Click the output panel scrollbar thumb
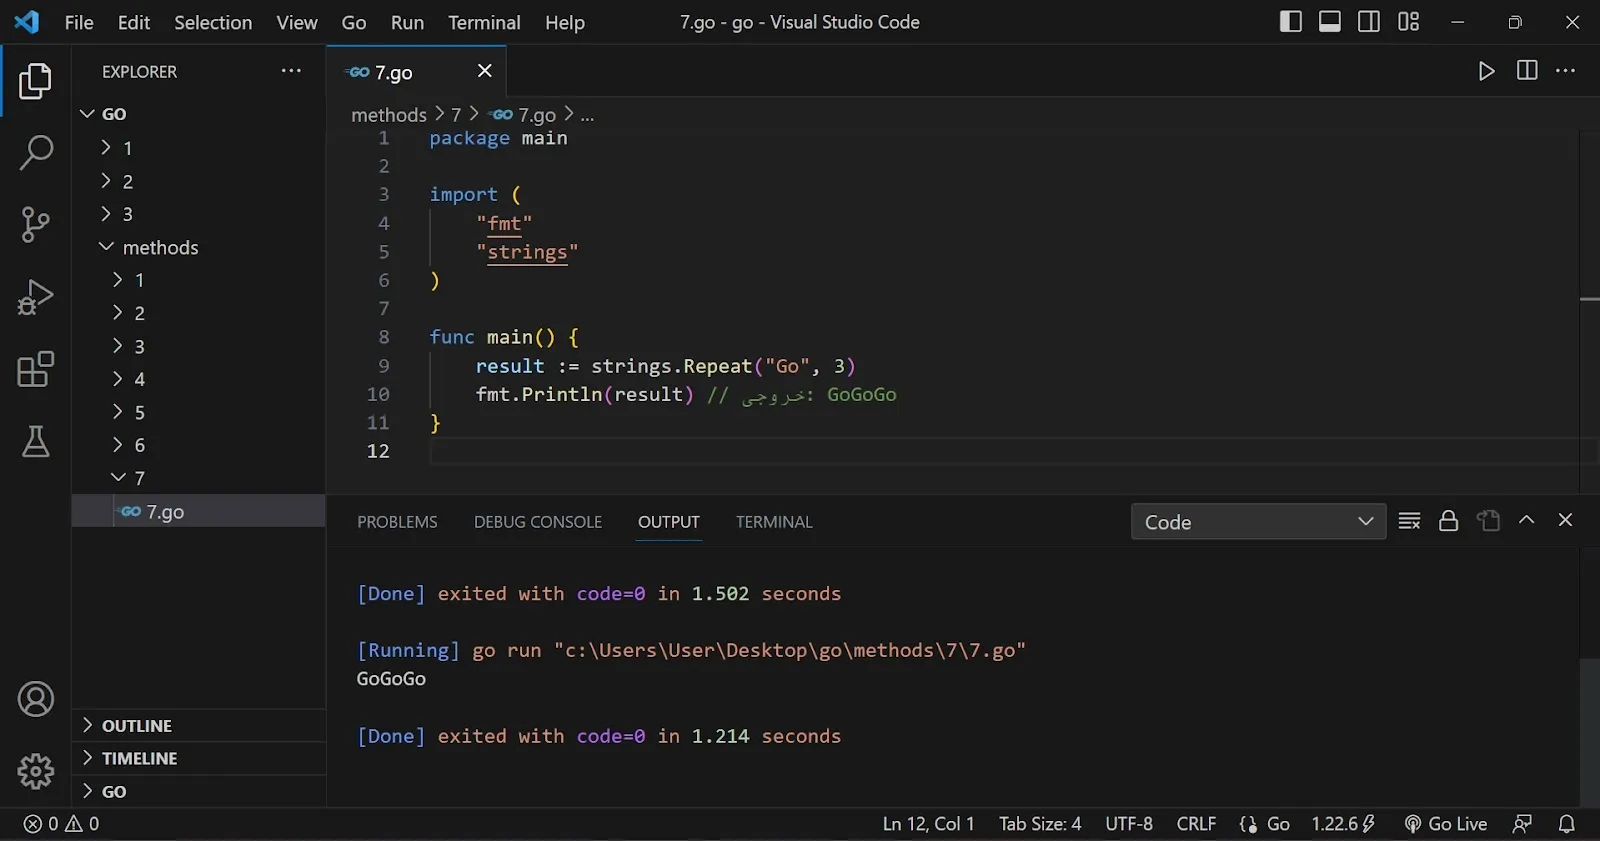Screen dimensions: 1600x841 [1590, 733]
